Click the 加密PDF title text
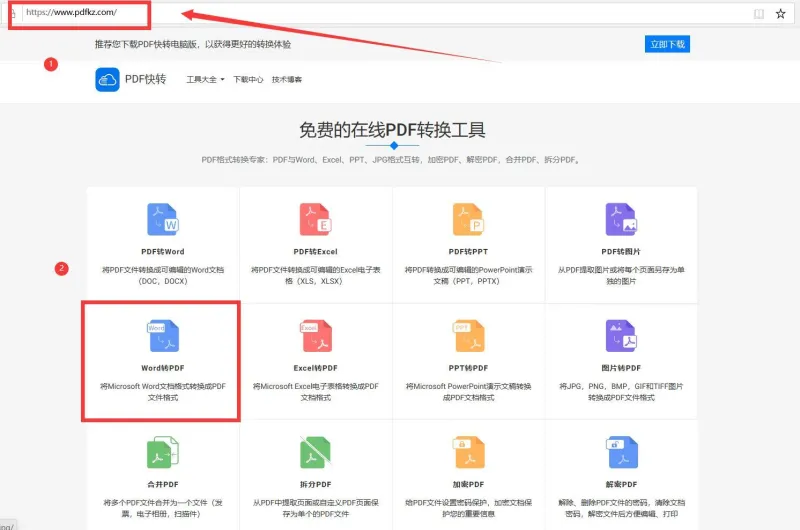This screenshot has height=530, width=800. [468, 484]
